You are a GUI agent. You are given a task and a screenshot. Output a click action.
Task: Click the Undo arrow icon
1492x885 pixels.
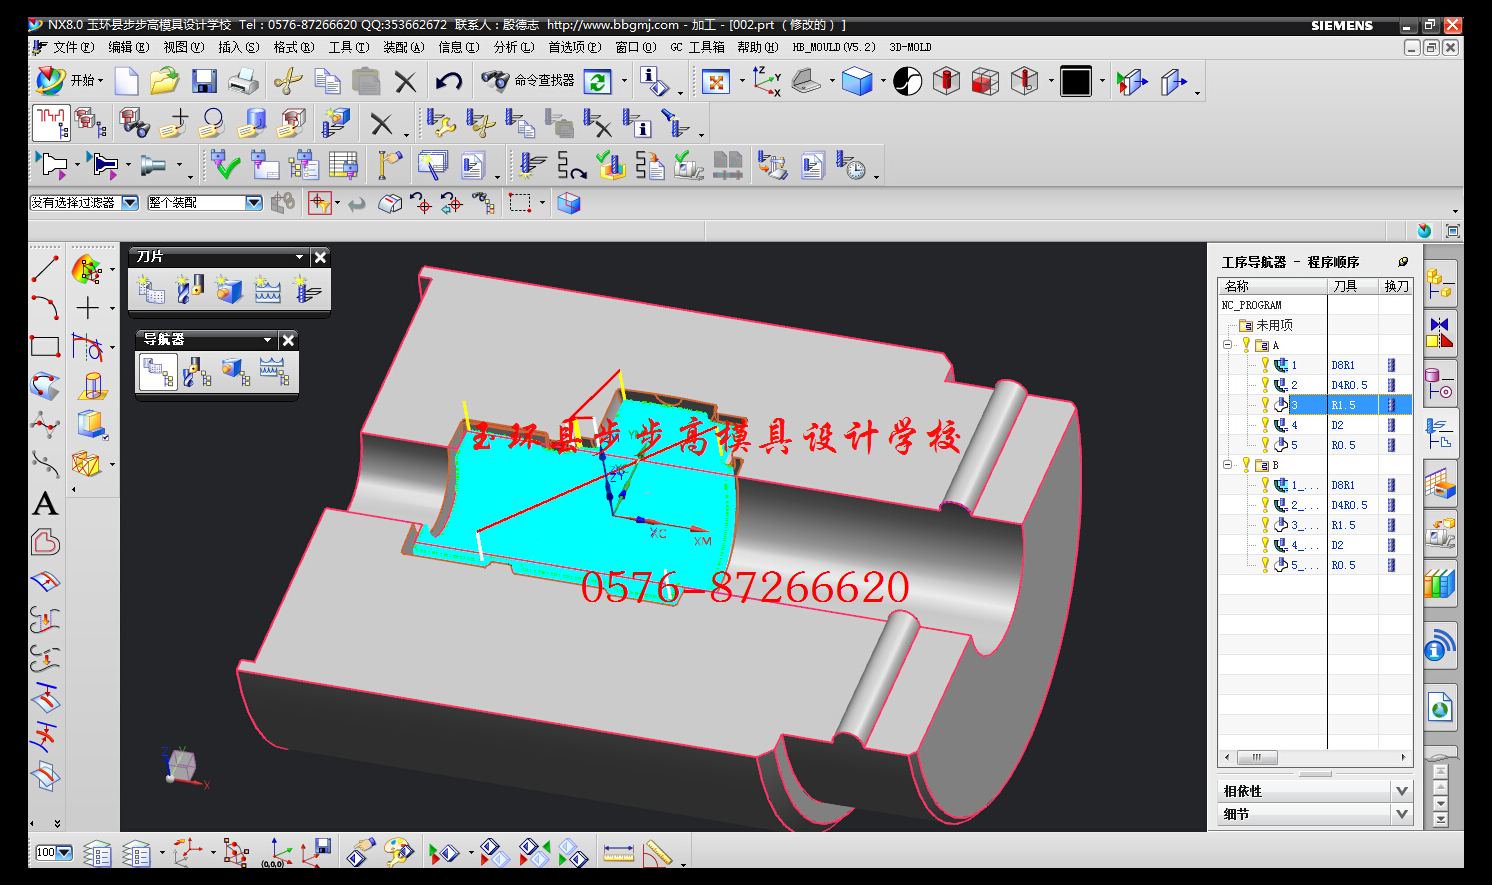(x=449, y=81)
